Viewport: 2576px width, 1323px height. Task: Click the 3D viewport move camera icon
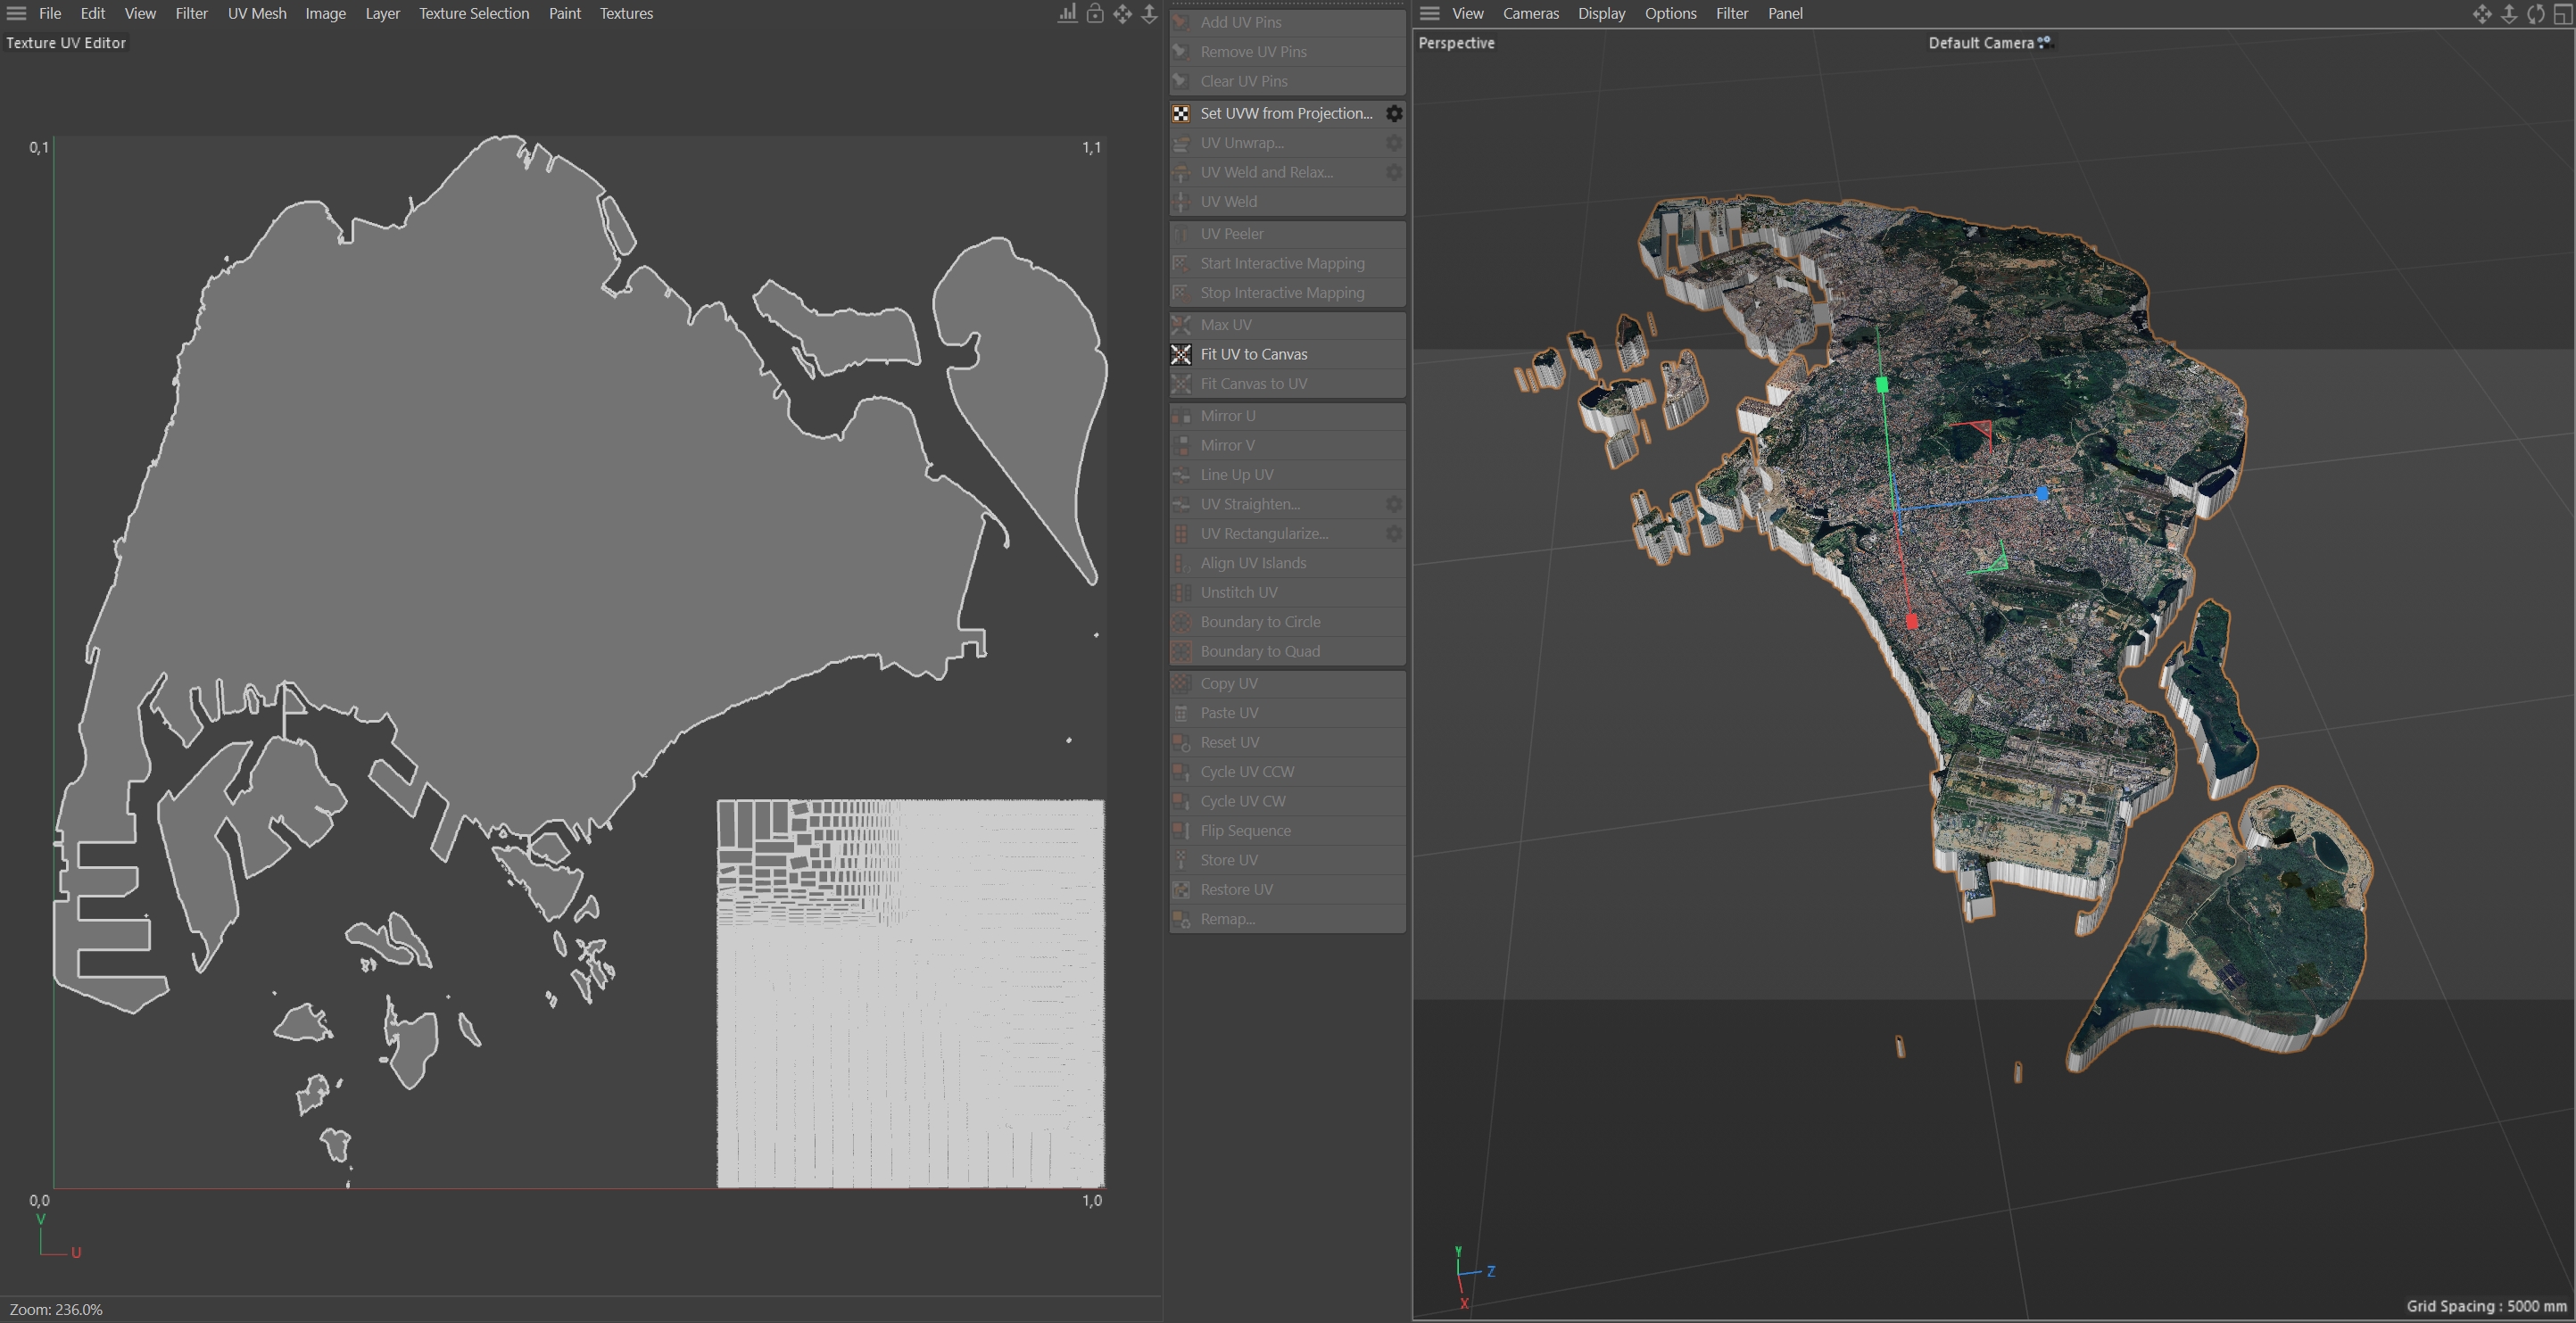pyautogui.click(x=2482, y=14)
